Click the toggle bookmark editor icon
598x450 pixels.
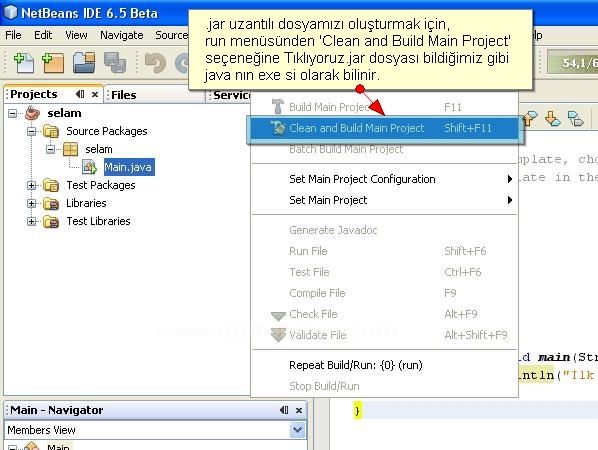click(575, 119)
